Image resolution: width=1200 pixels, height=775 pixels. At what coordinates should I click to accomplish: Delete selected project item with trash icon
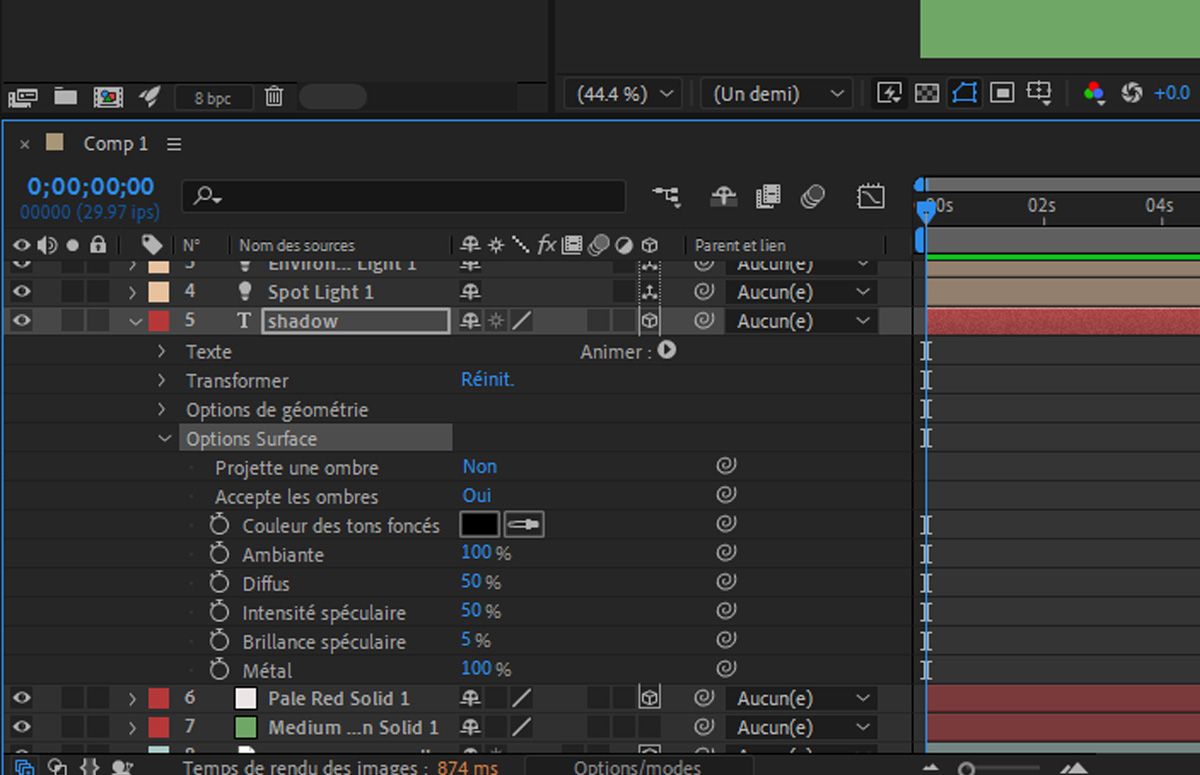[274, 96]
